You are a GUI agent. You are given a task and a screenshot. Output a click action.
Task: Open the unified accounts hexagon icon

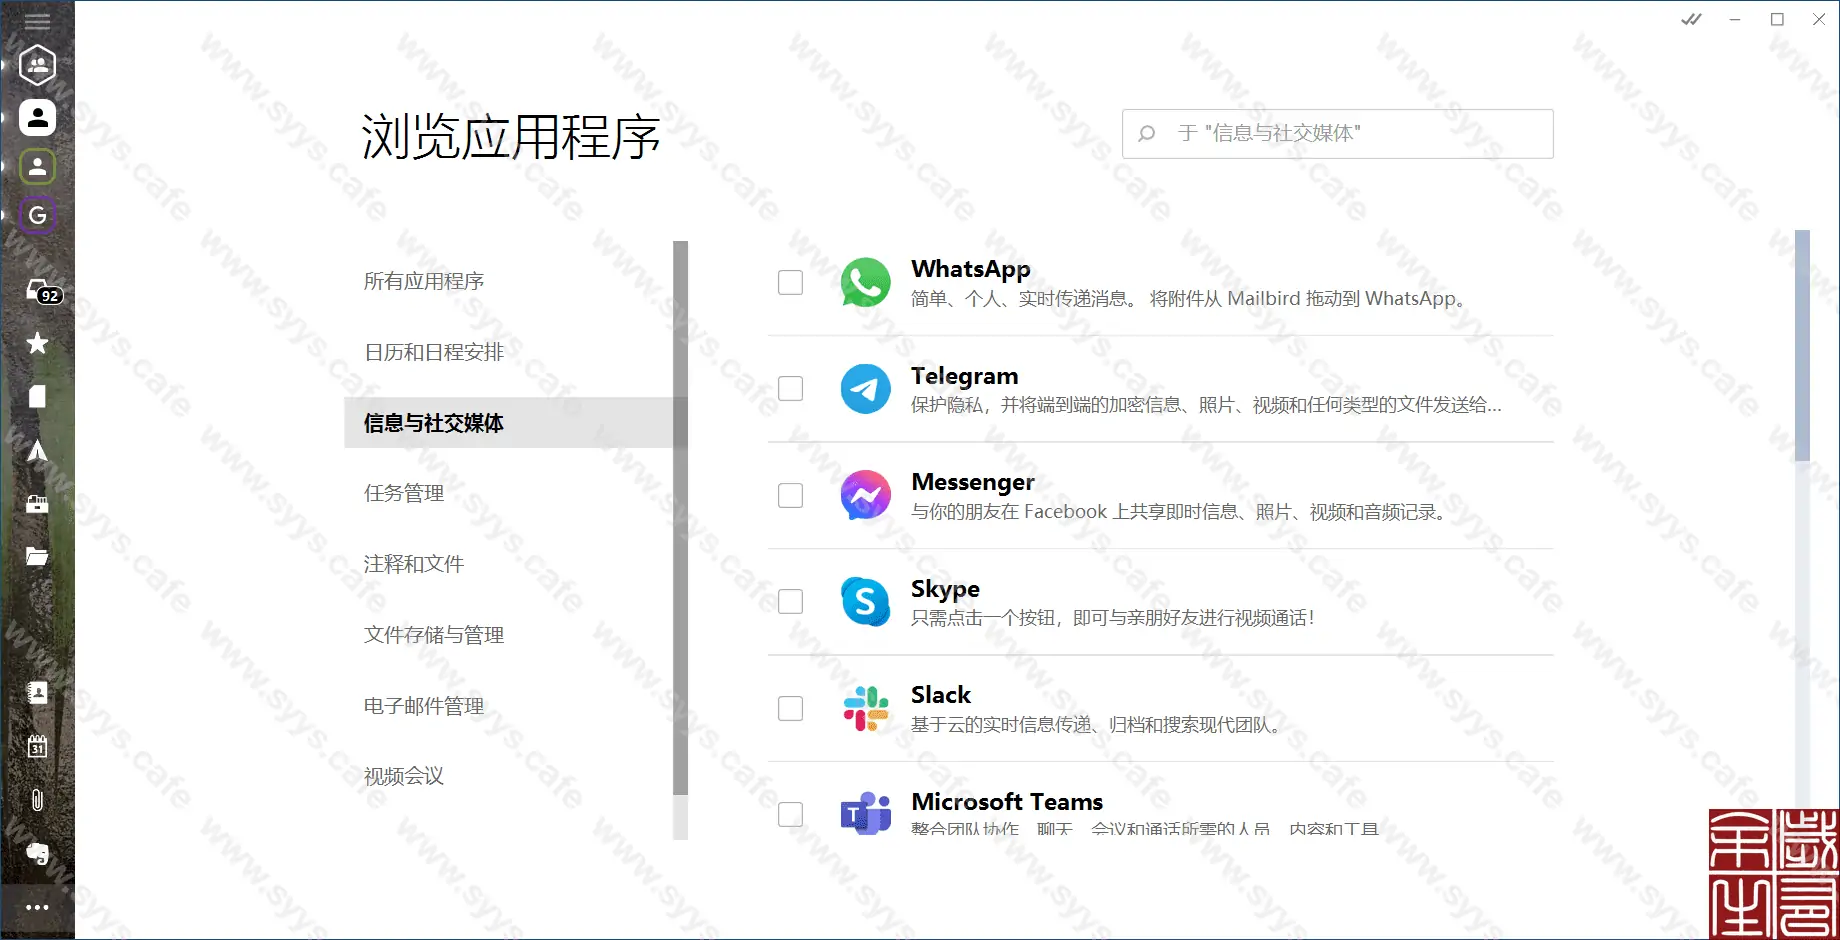coord(37,66)
